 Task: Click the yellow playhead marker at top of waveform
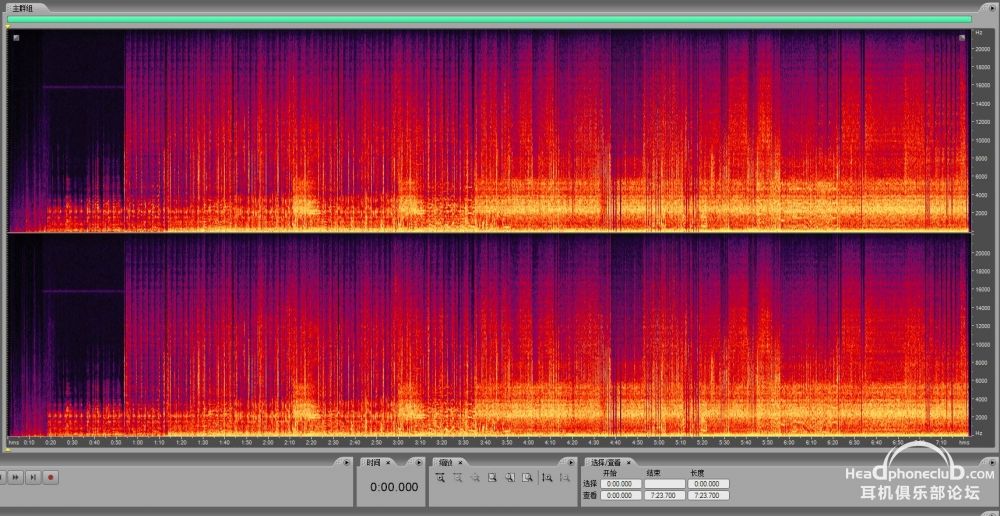8,26
